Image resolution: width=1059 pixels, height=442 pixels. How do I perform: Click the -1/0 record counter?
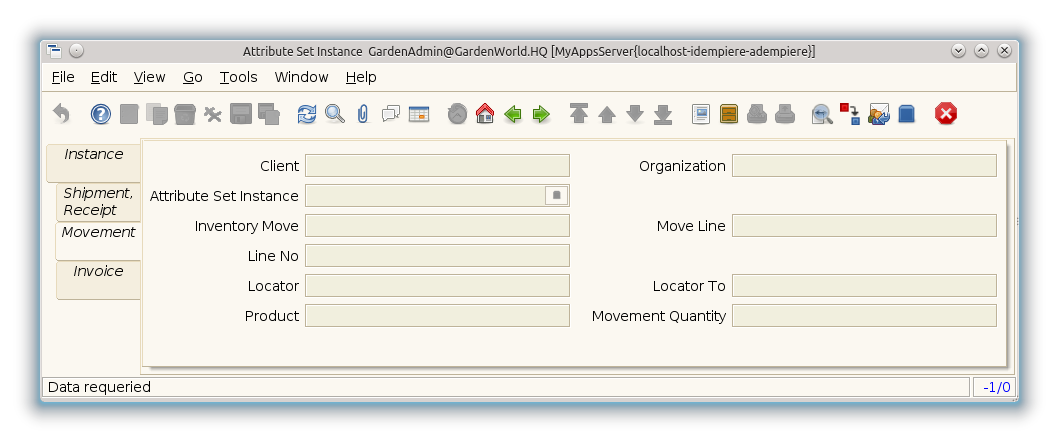[995, 387]
